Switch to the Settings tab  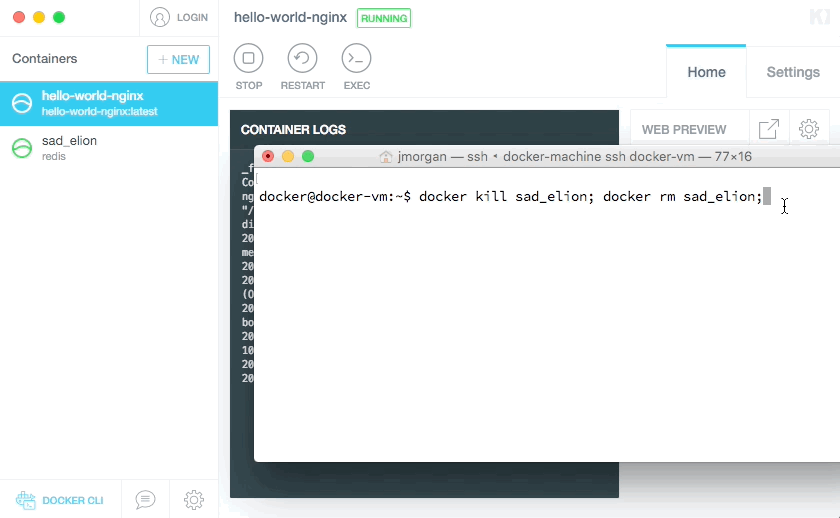pyautogui.click(x=793, y=72)
